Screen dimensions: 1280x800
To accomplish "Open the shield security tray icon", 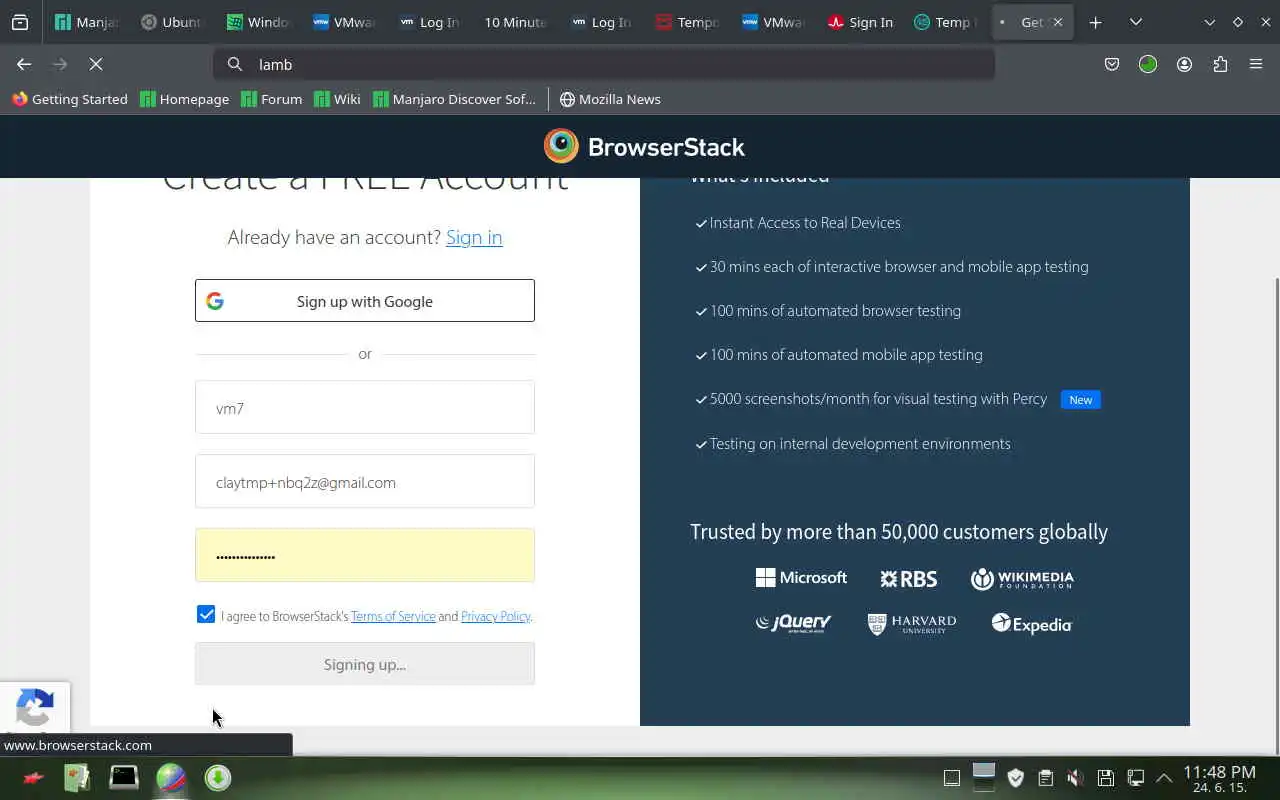I will click(x=1016, y=777).
